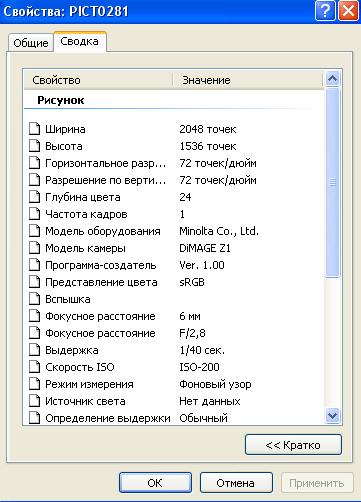
Task: Close the PICT0281 properties dialog
Action: pos(348,11)
